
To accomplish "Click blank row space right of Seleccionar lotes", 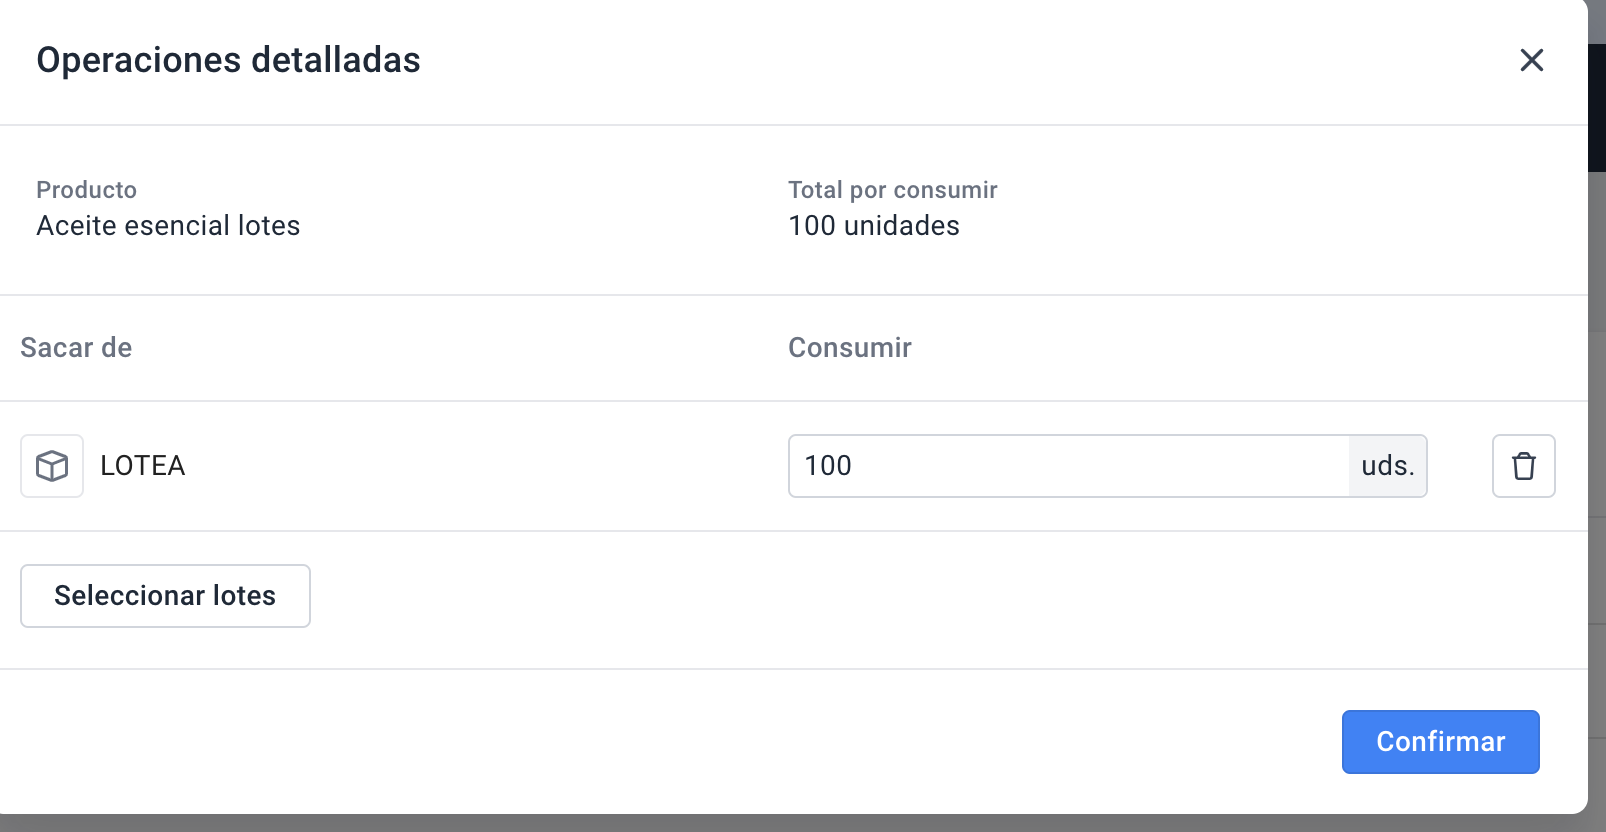I will [940, 596].
